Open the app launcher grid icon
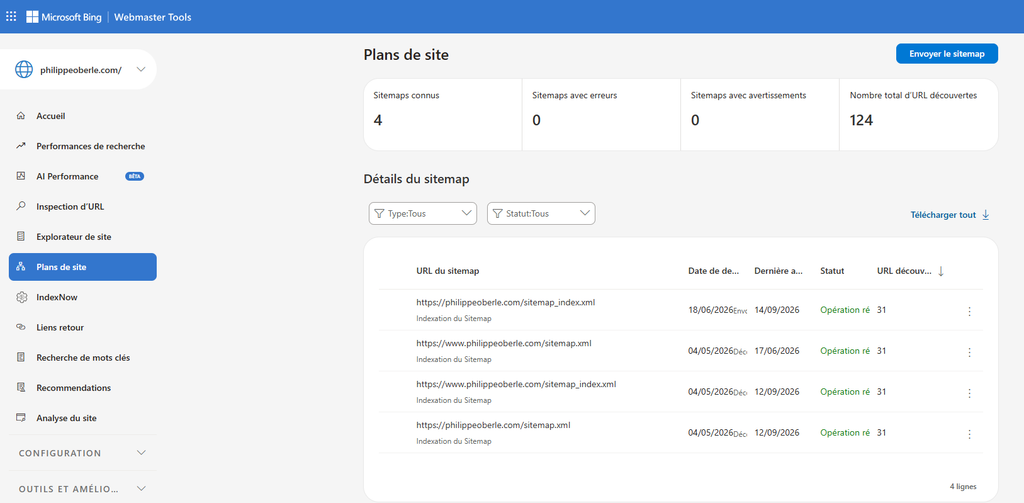The height and width of the screenshot is (503, 1024). (x=11, y=16)
